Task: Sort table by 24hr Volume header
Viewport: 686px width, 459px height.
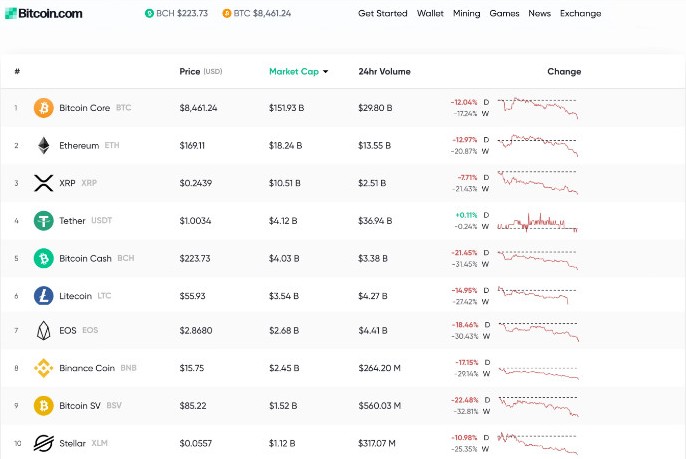Action: coord(385,71)
